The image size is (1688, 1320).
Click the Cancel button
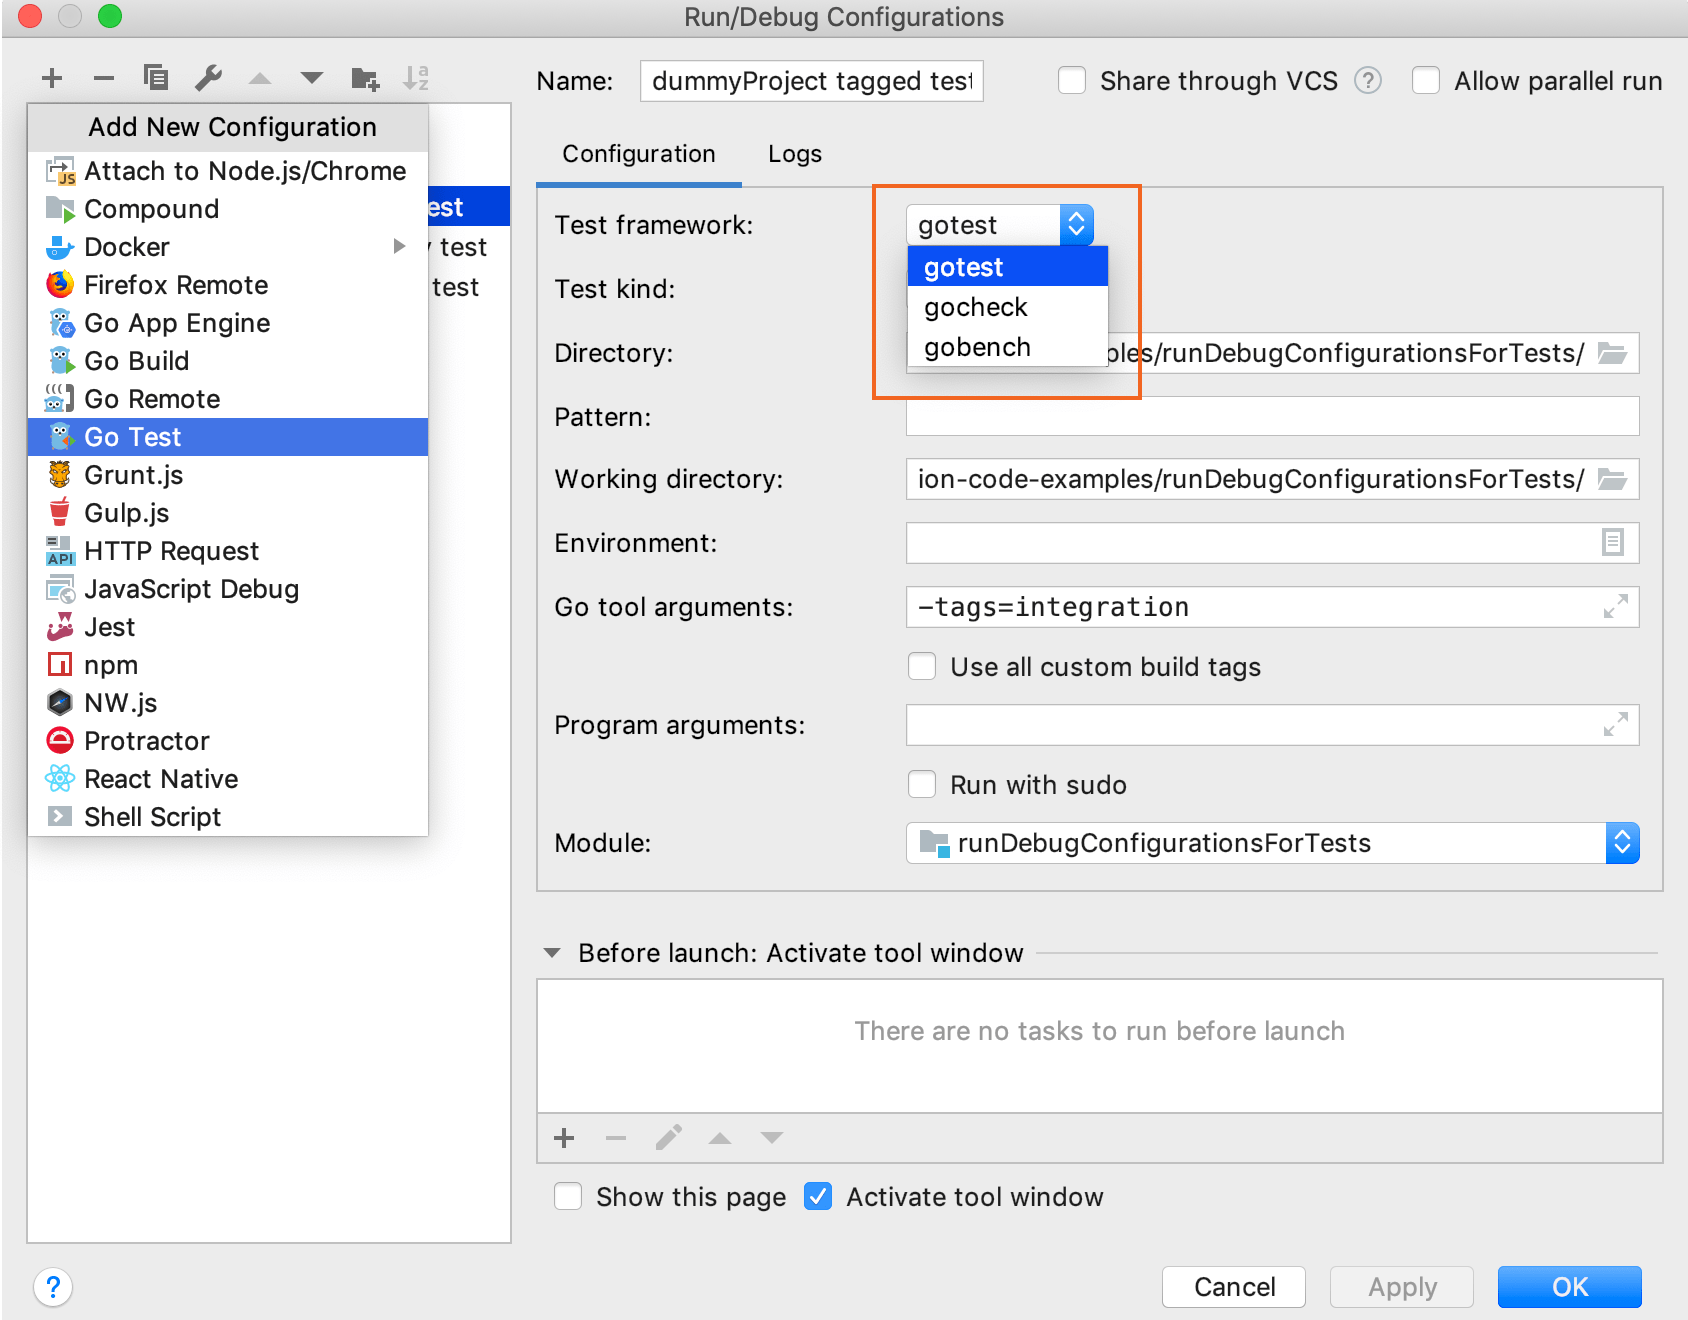1234,1287
